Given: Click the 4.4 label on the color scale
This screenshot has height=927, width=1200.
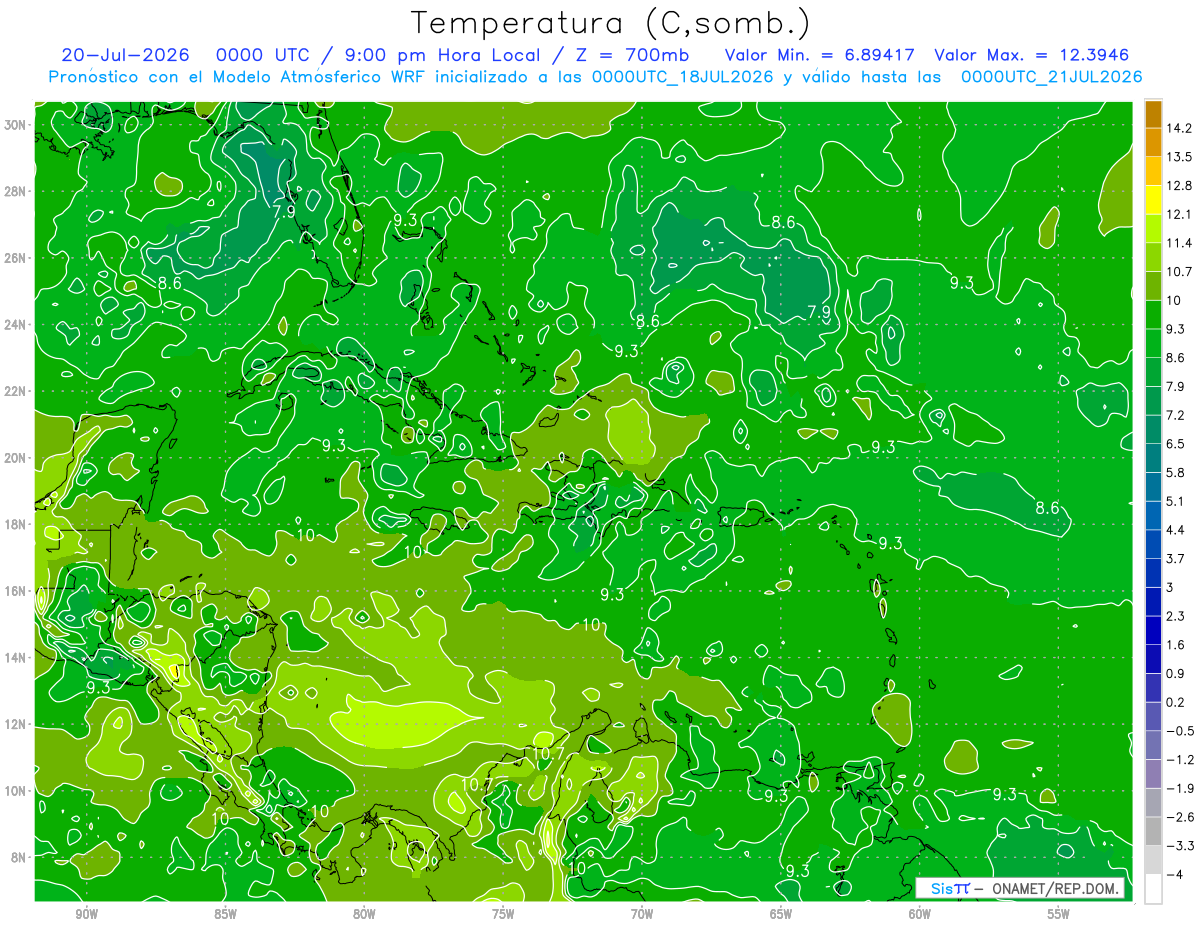Looking at the screenshot, I should pyautogui.click(x=1175, y=530).
